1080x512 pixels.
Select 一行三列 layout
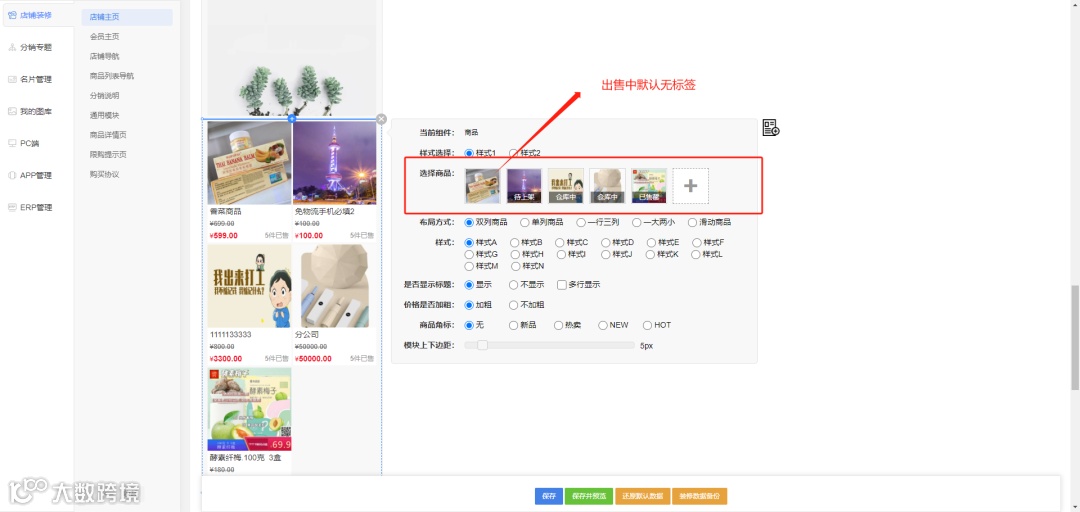[x=581, y=223]
